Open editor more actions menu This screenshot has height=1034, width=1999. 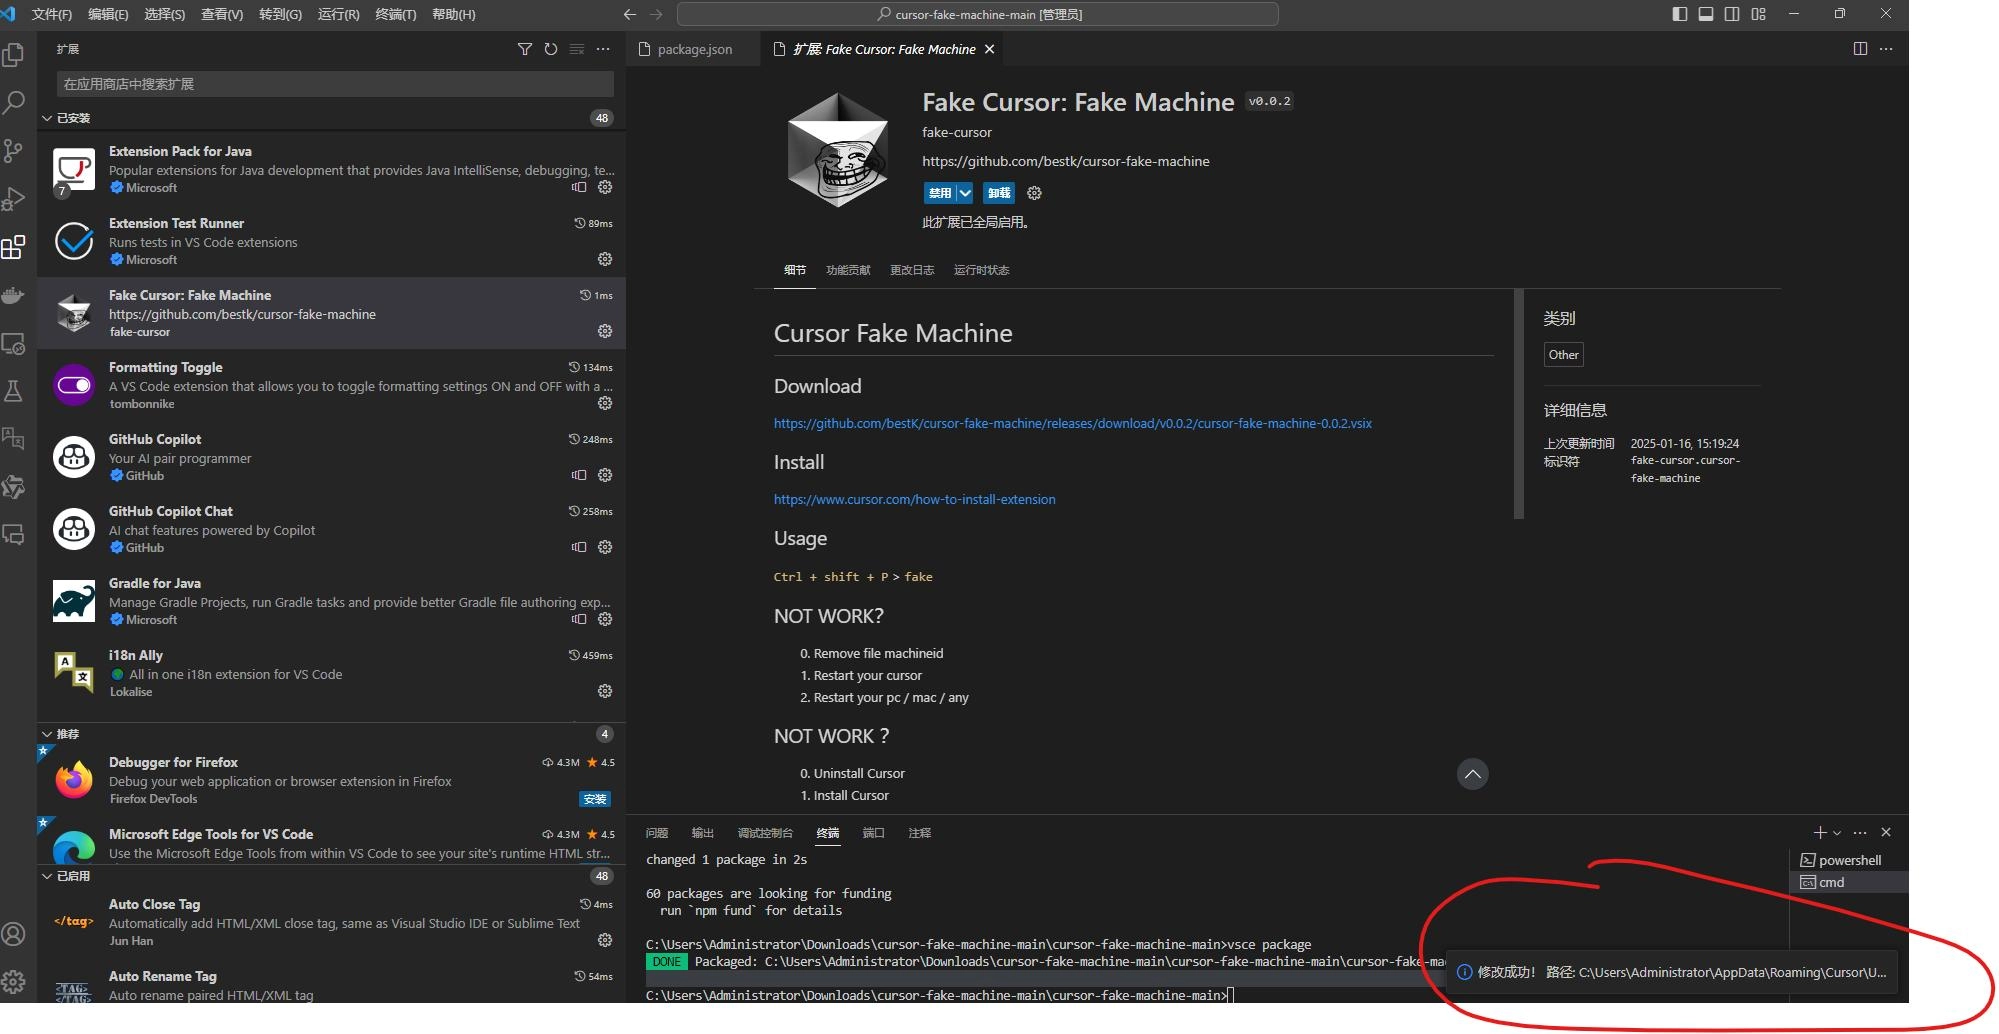(x=1886, y=49)
